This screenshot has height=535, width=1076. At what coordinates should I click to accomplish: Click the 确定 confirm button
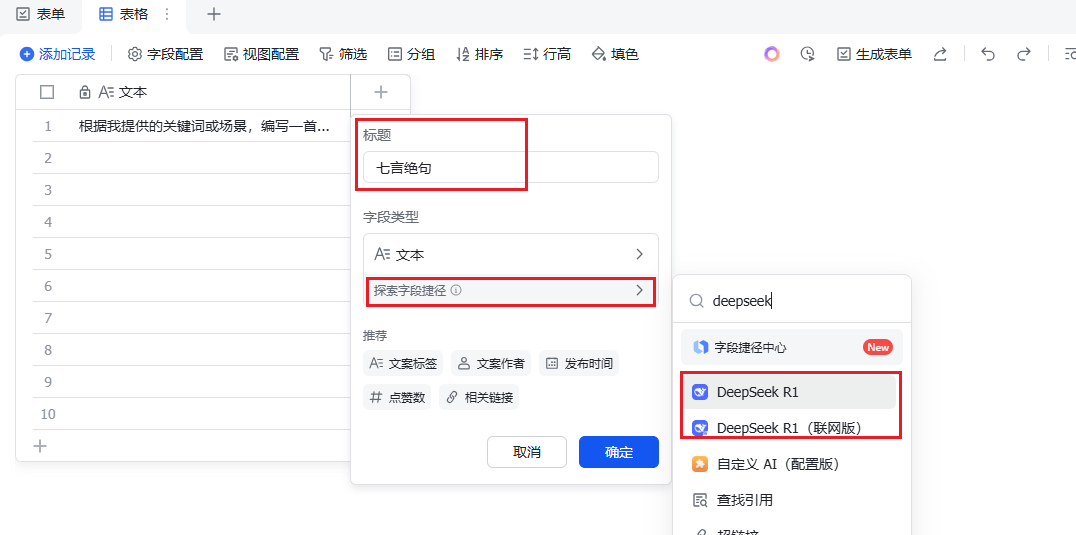click(x=619, y=452)
